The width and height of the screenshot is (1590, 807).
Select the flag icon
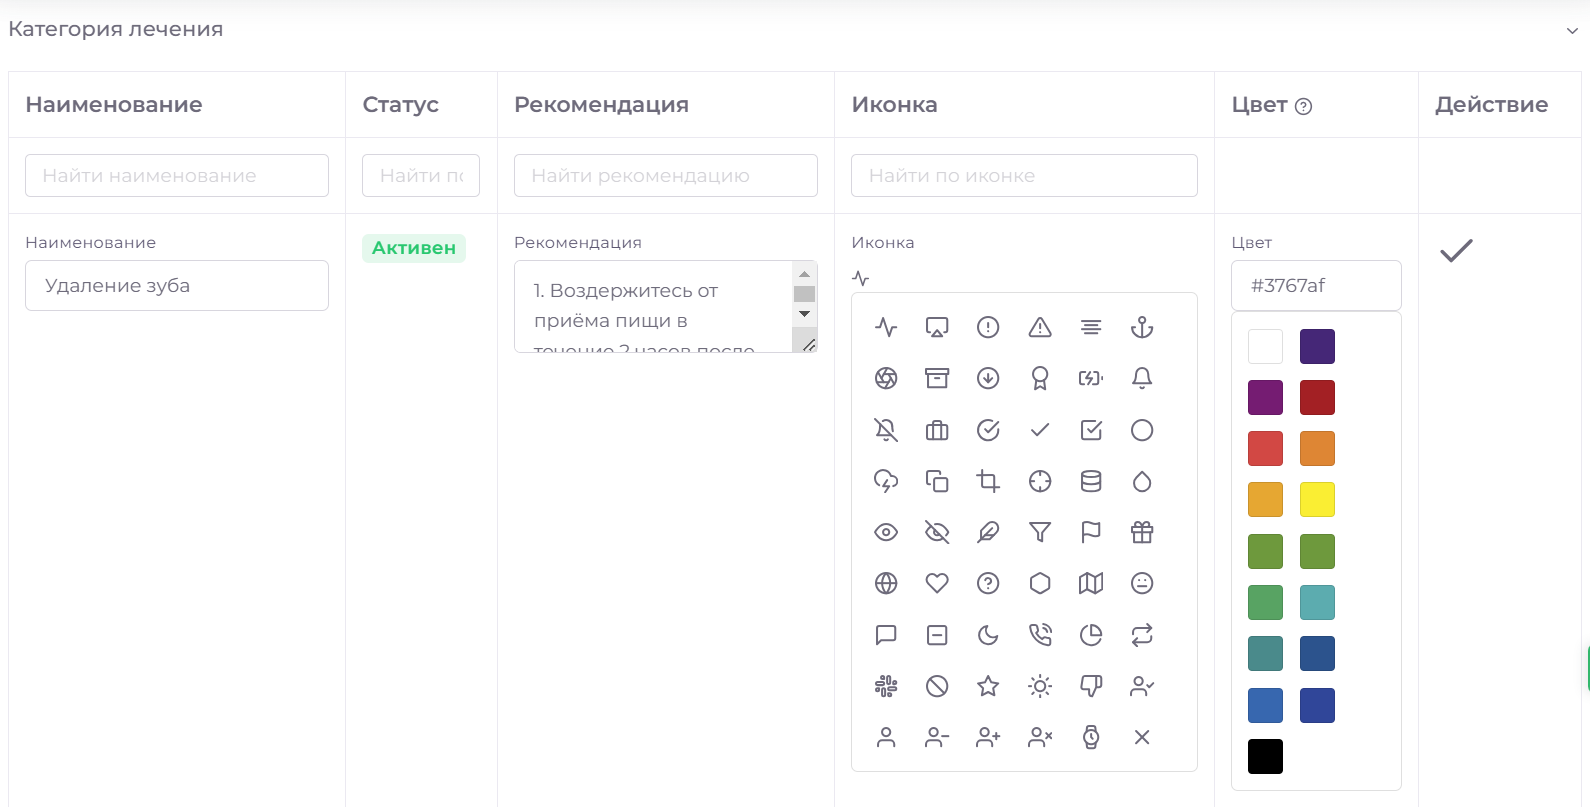[1091, 532]
